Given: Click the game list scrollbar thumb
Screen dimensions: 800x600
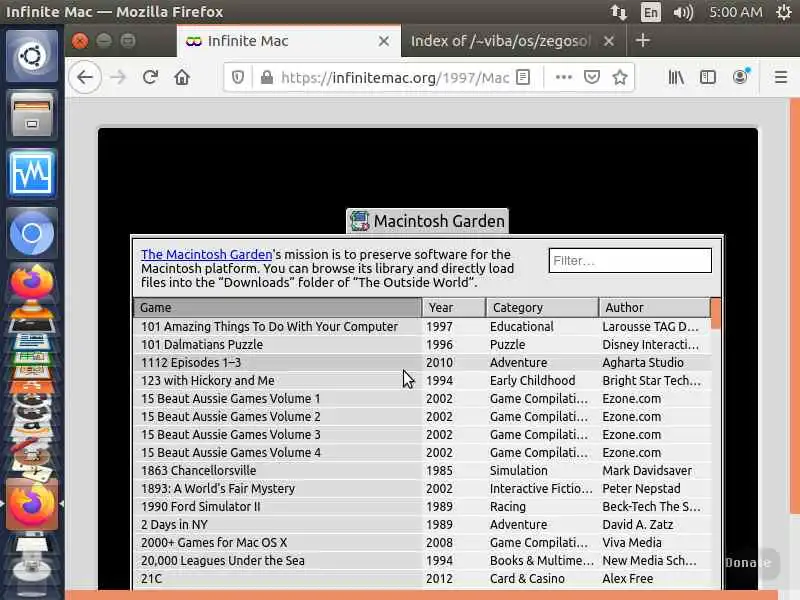Looking at the screenshot, I should tap(716, 314).
